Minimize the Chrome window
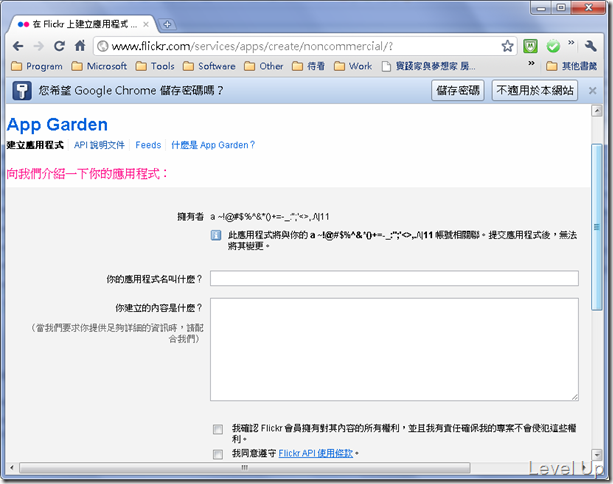This screenshot has height=484, width=613. 541,8
